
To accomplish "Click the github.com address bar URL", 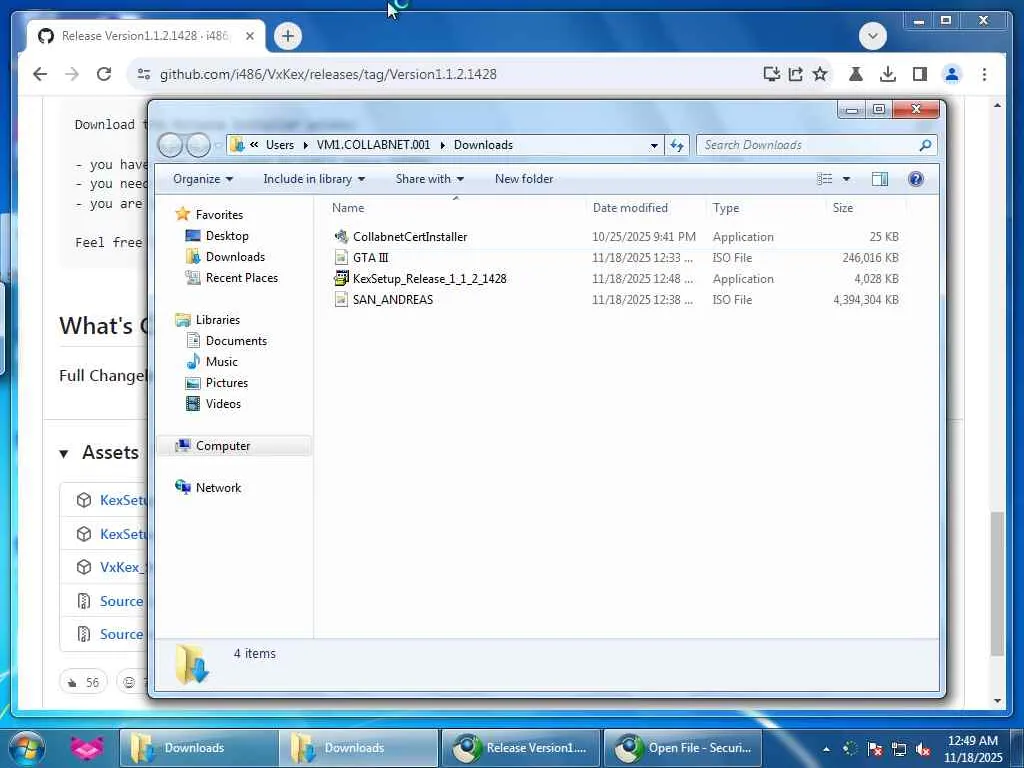I will click(x=328, y=74).
